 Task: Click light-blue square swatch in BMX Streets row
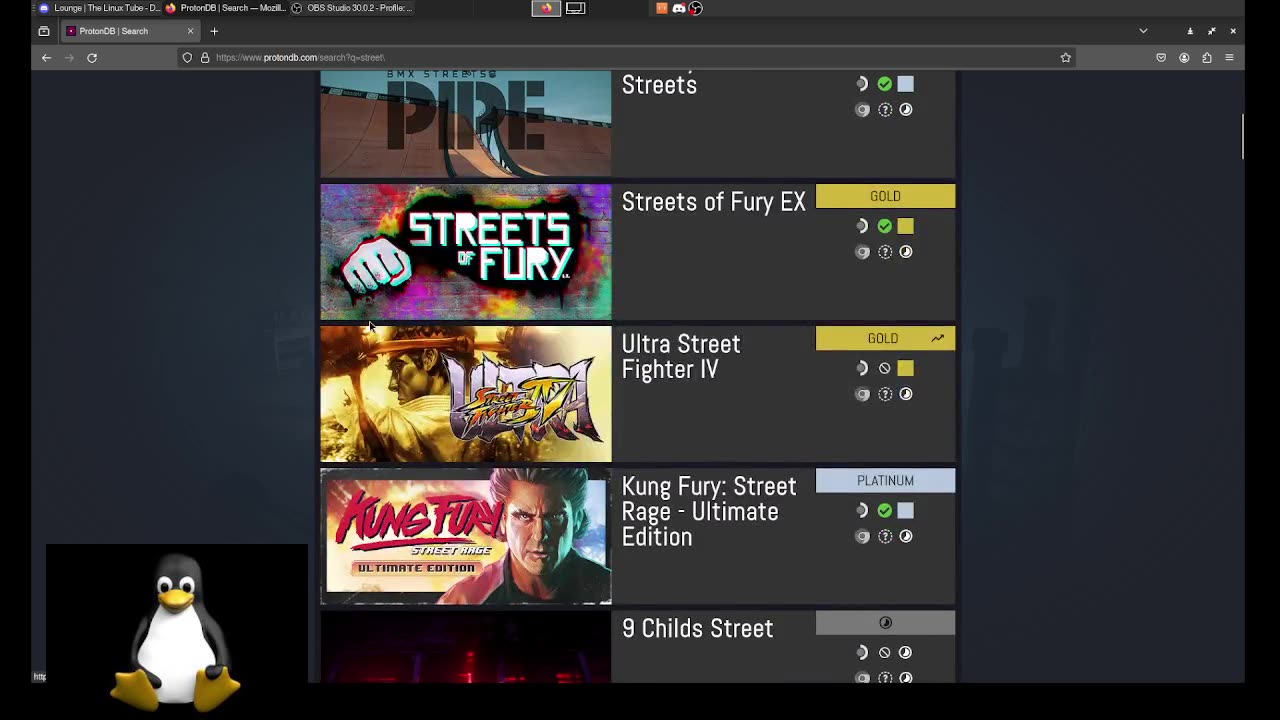tap(905, 84)
